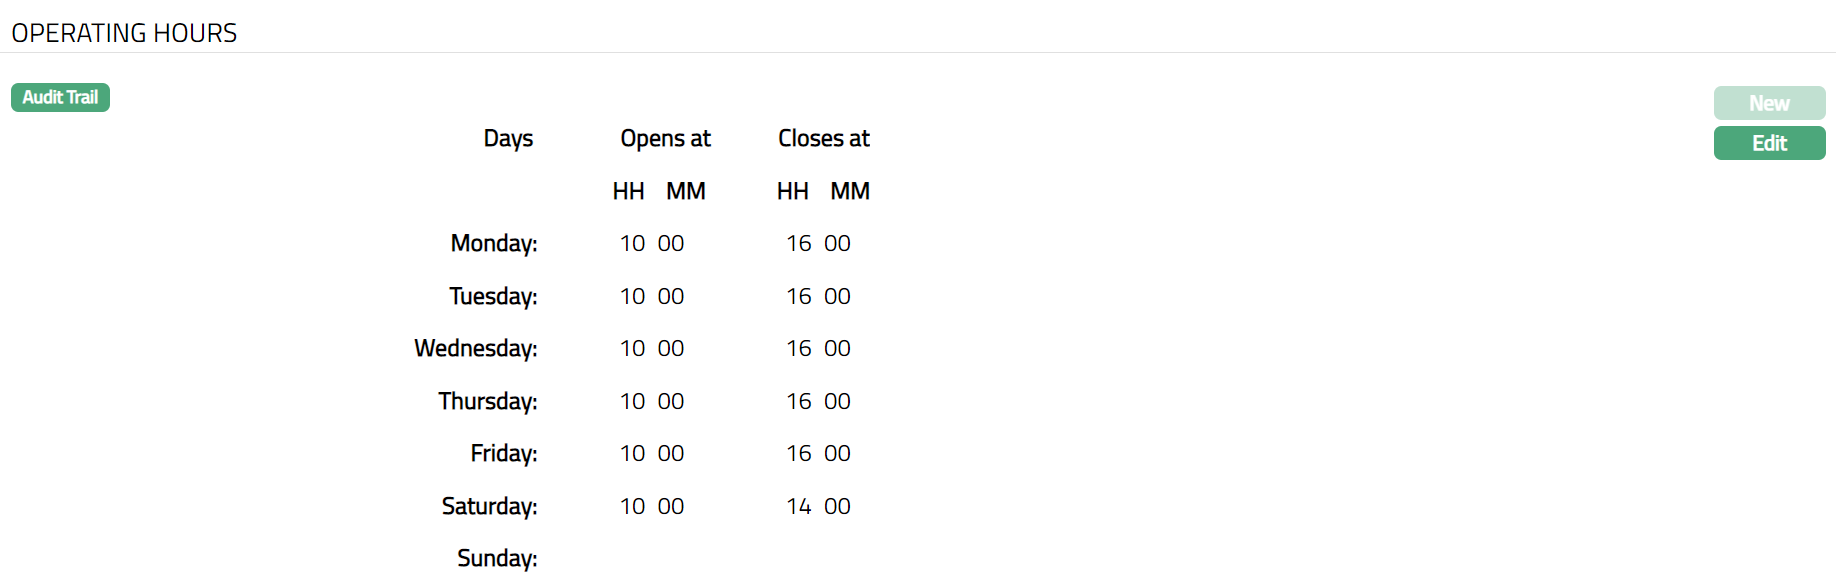
Task: Click the Opens at column header
Action: pos(665,138)
